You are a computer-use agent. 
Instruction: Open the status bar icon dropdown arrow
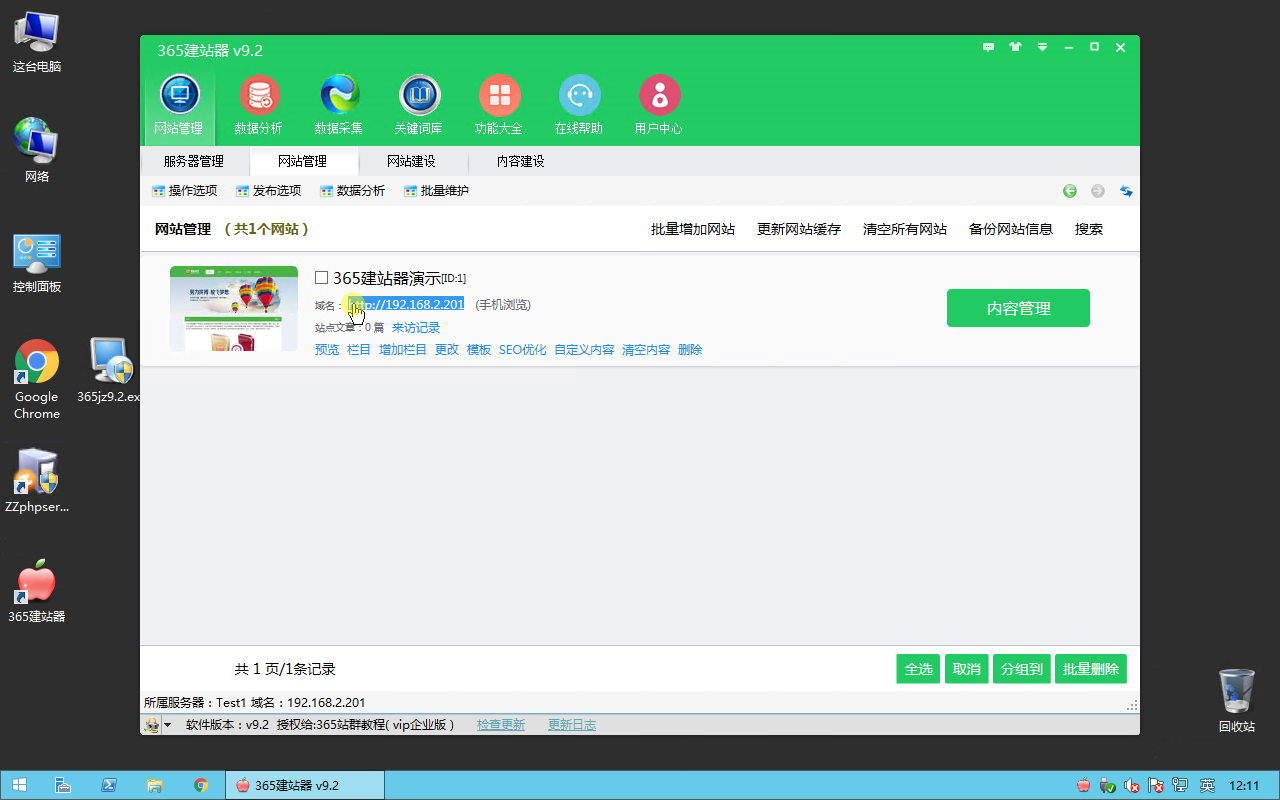(167, 725)
